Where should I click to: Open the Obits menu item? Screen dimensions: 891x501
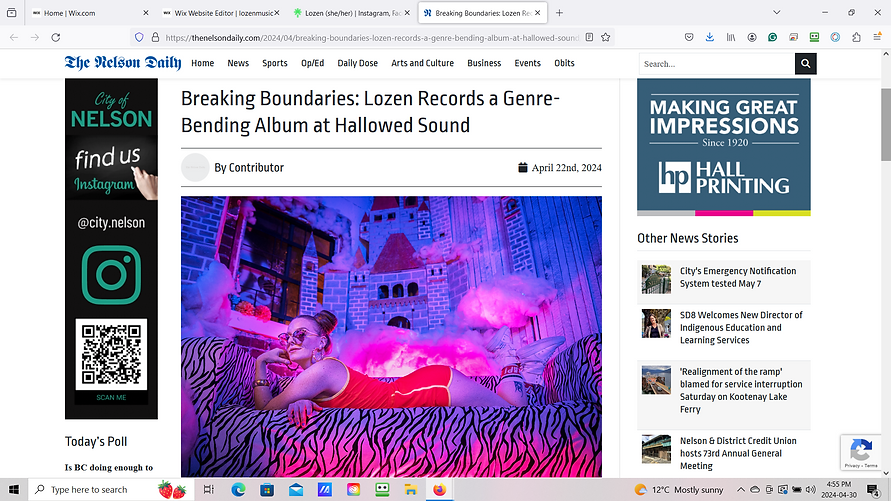[564, 63]
